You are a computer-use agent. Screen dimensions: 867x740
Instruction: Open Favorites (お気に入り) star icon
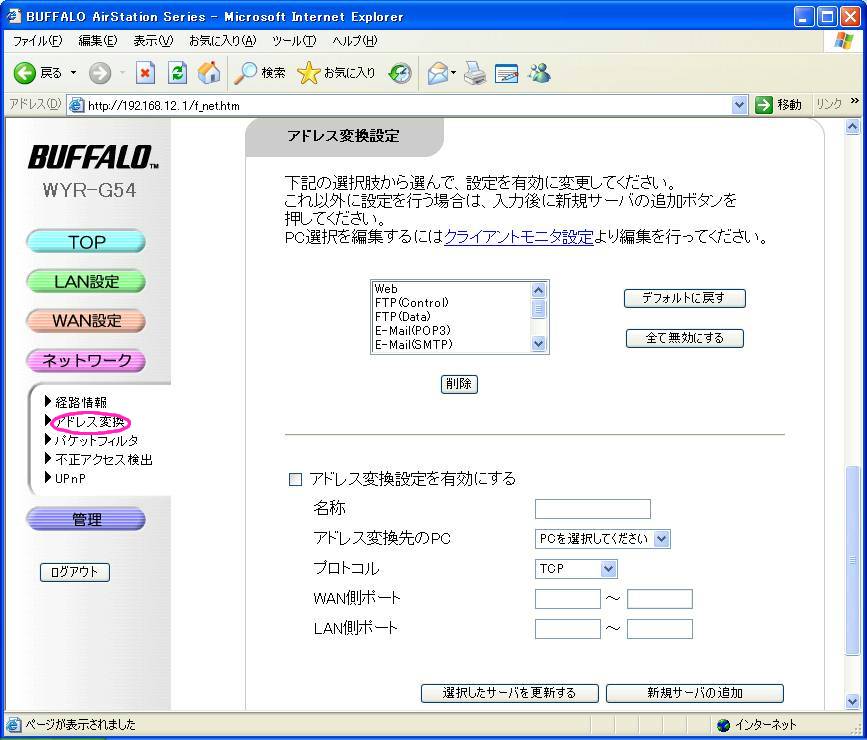(x=337, y=73)
